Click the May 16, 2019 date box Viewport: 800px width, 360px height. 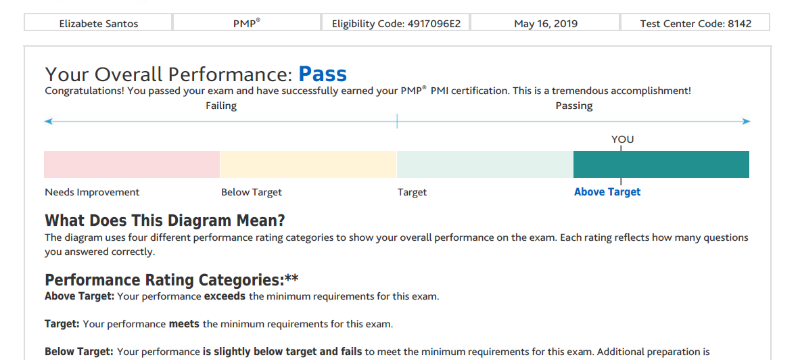(x=545, y=23)
